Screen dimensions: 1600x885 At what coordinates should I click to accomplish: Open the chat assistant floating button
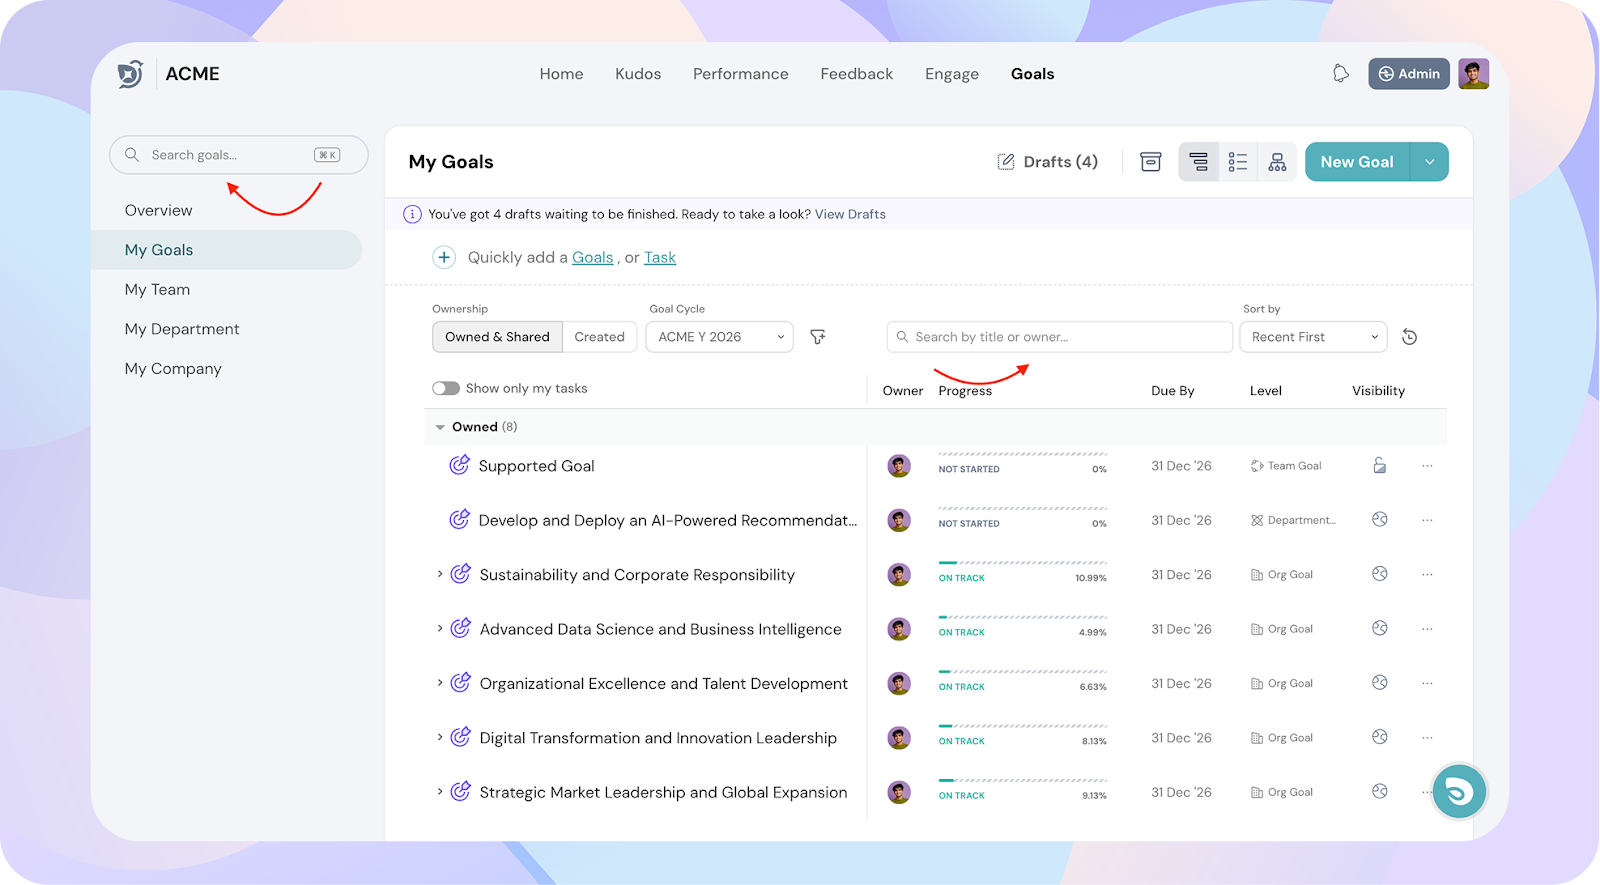1459,792
